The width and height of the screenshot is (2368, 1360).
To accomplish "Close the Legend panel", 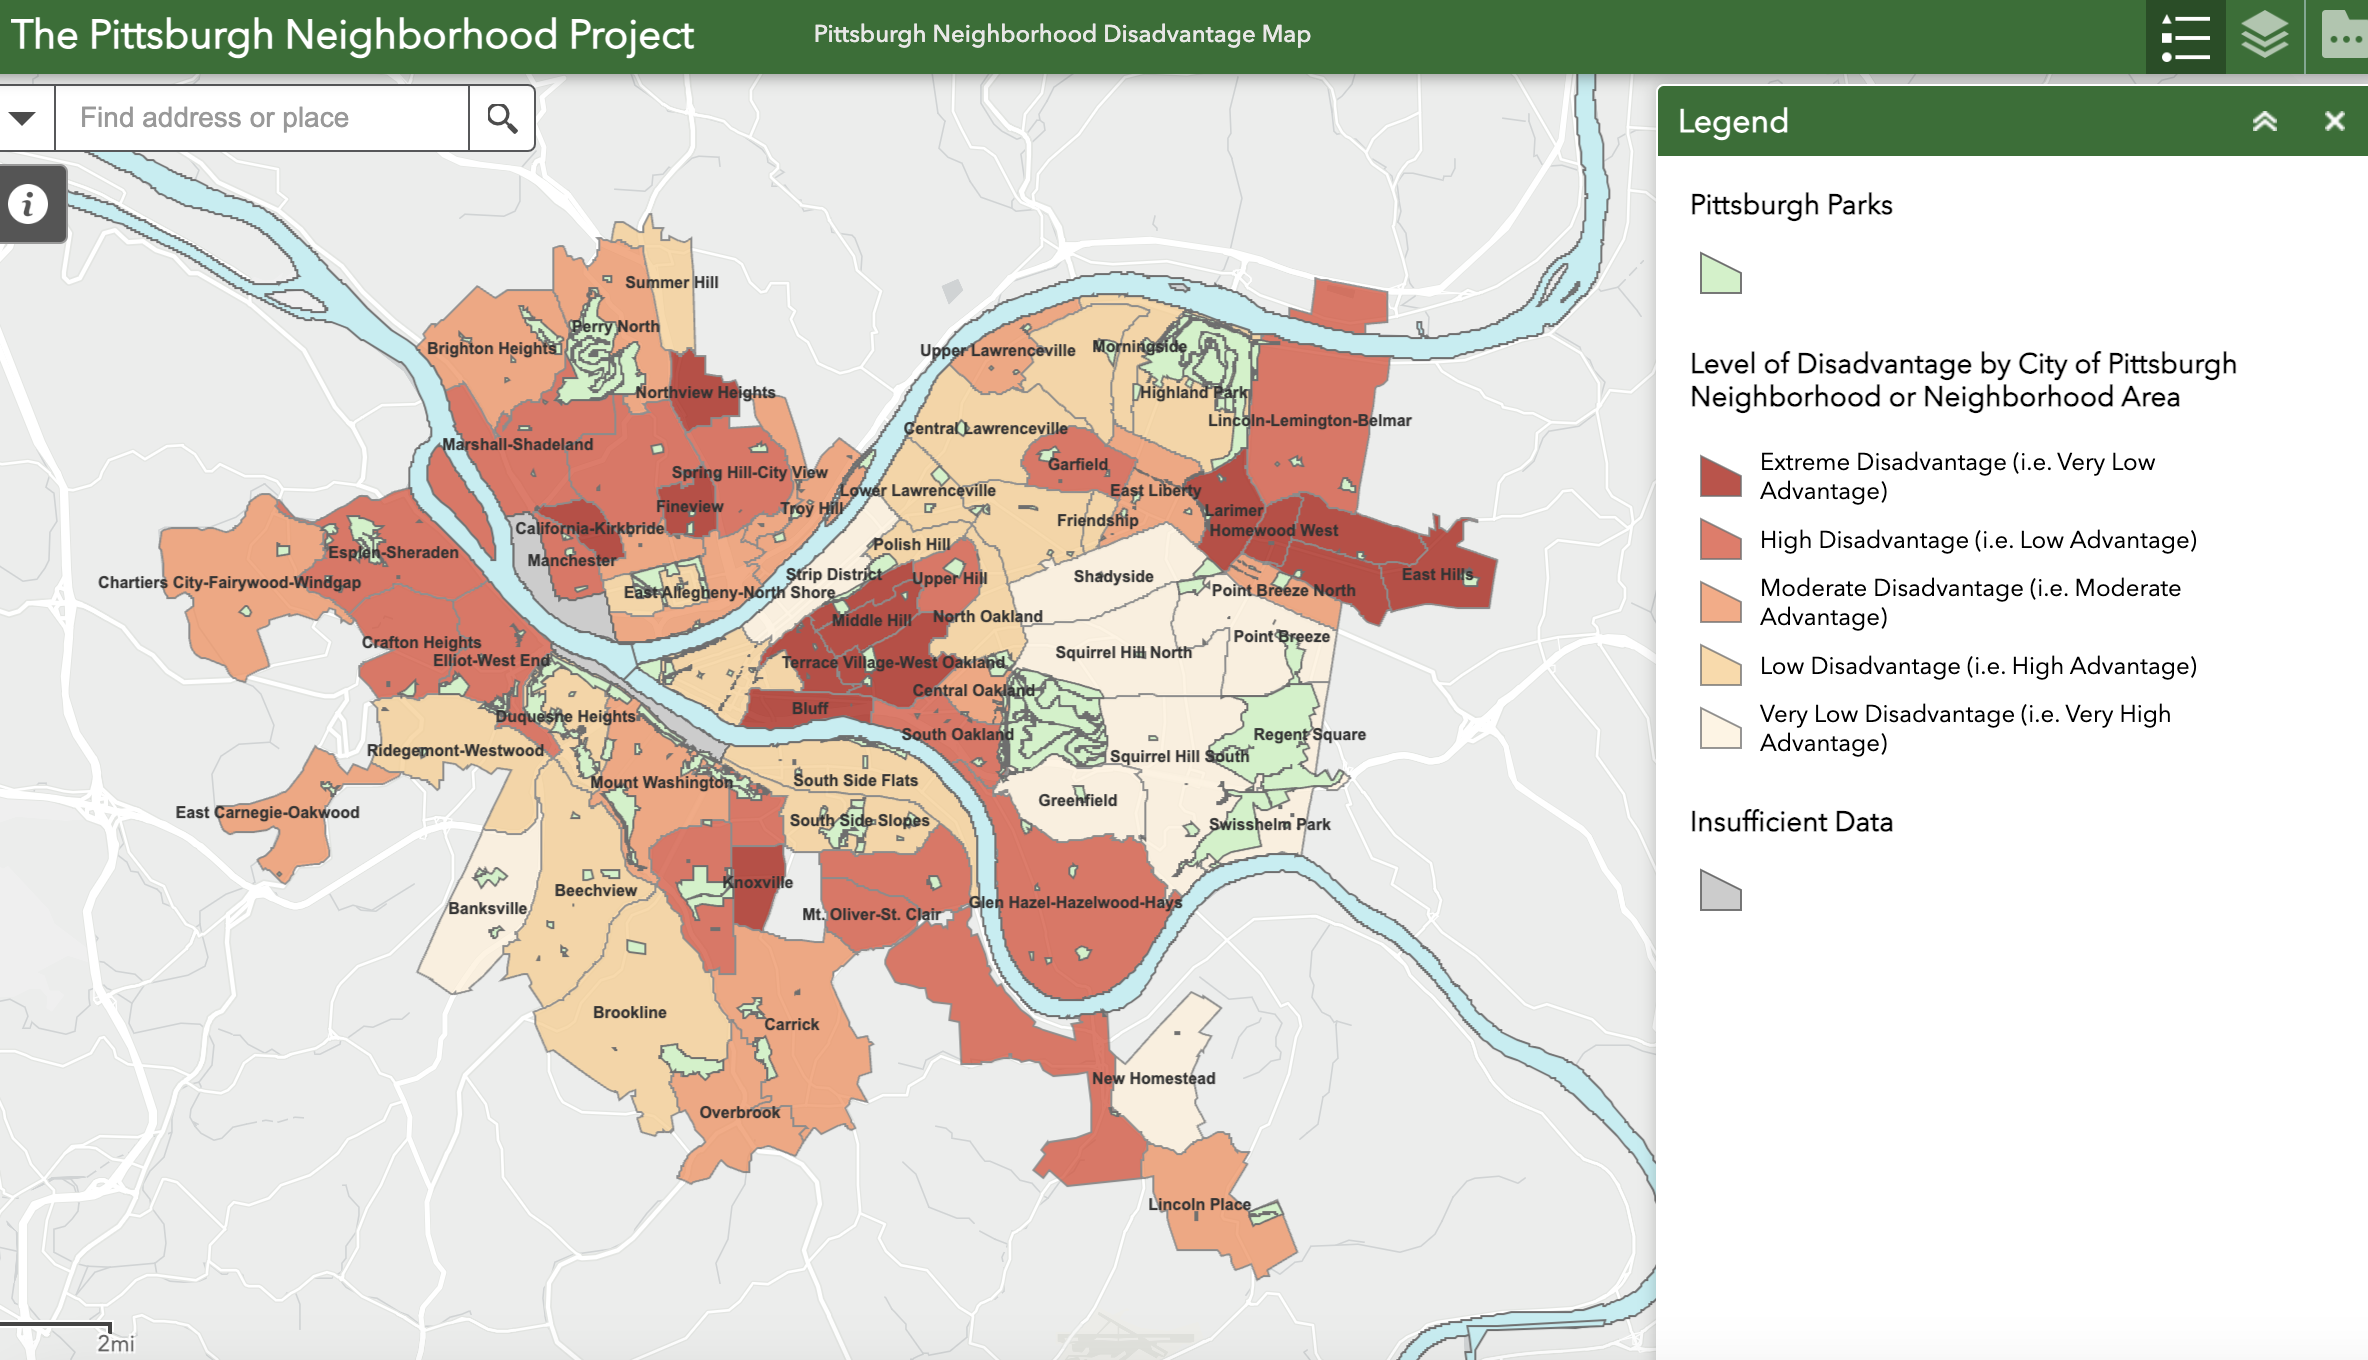I will tap(2336, 121).
